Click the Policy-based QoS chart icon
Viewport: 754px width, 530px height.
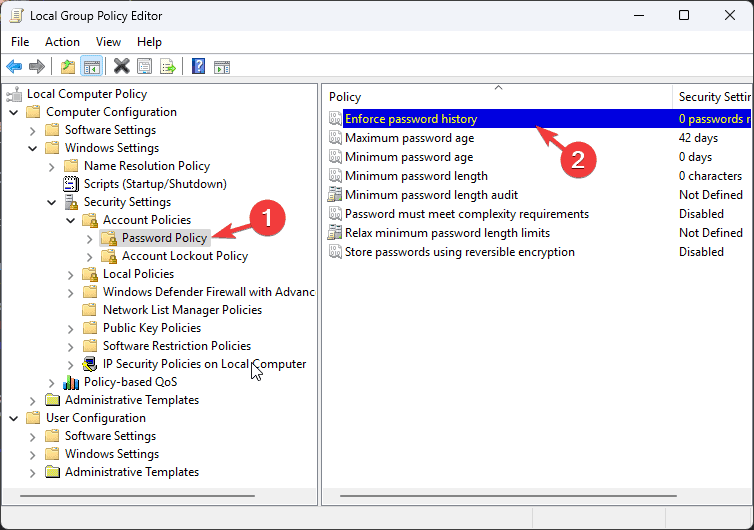(x=71, y=382)
